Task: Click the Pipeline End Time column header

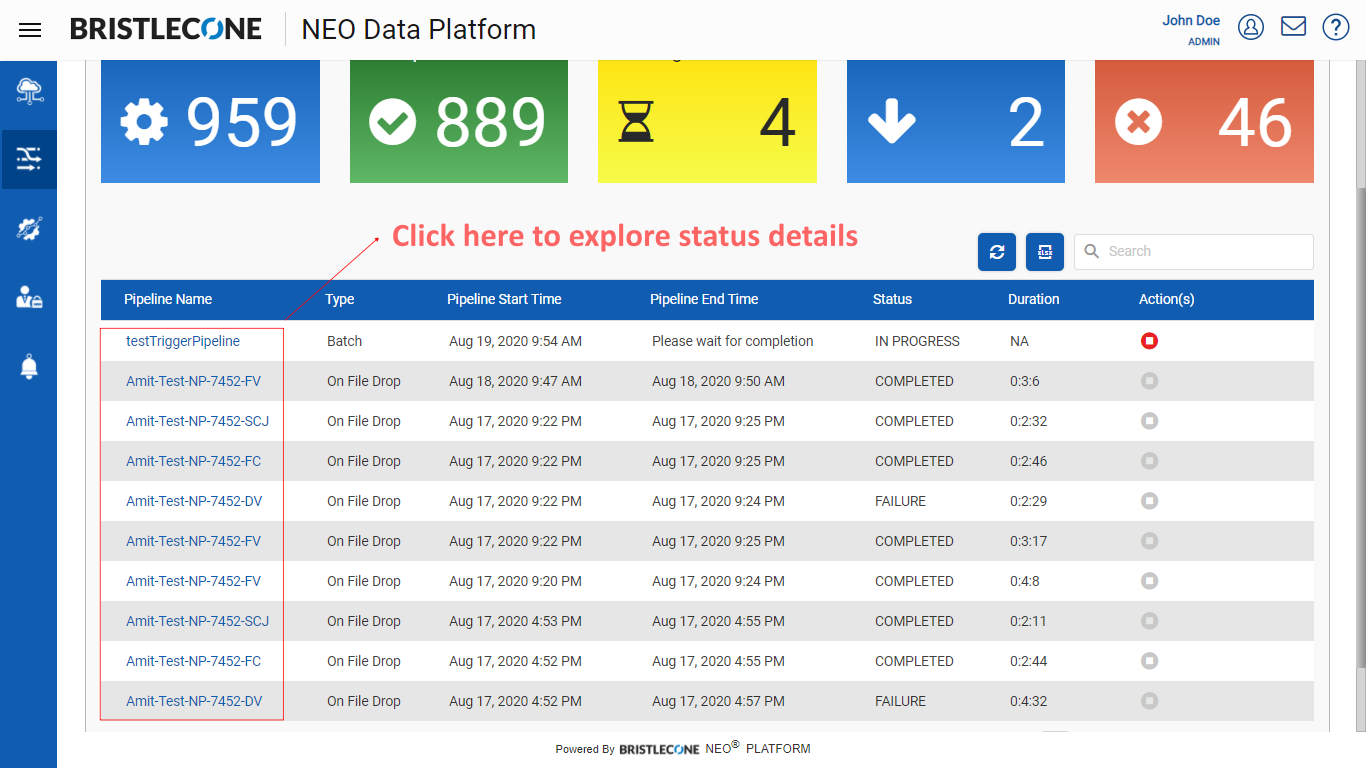Action: [704, 299]
